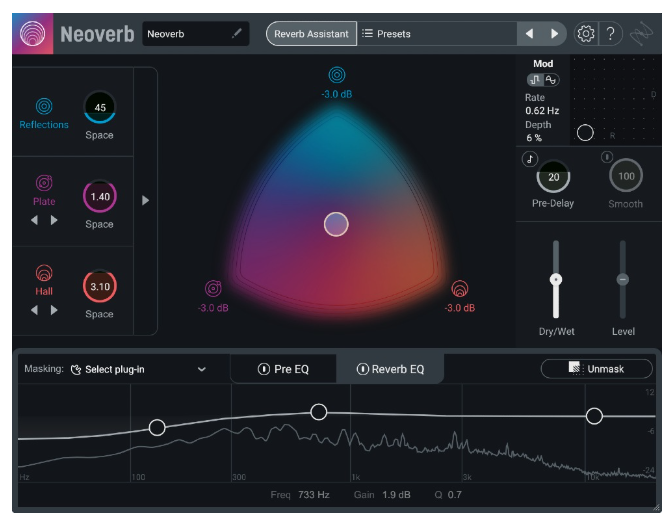Click the Pre-Delay knob
Viewport: 670px width, 522px height.
point(553,176)
